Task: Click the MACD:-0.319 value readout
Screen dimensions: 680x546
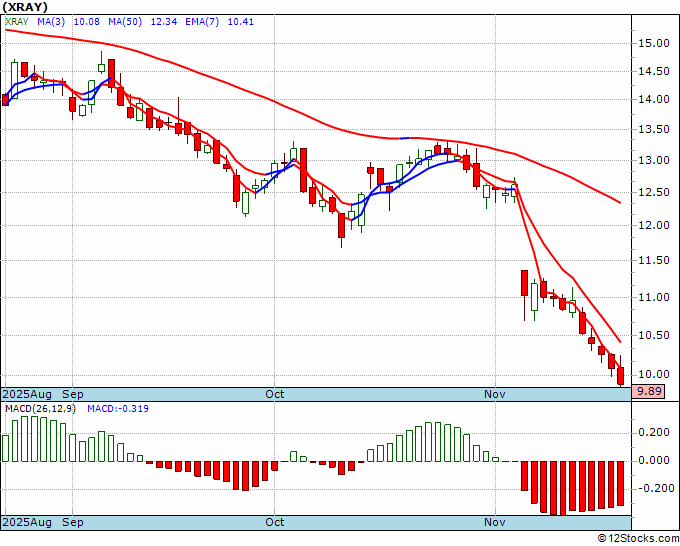Action: coord(118,409)
